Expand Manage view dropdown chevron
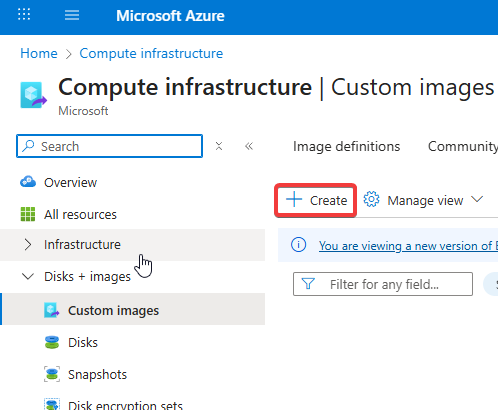 [477, 200]
